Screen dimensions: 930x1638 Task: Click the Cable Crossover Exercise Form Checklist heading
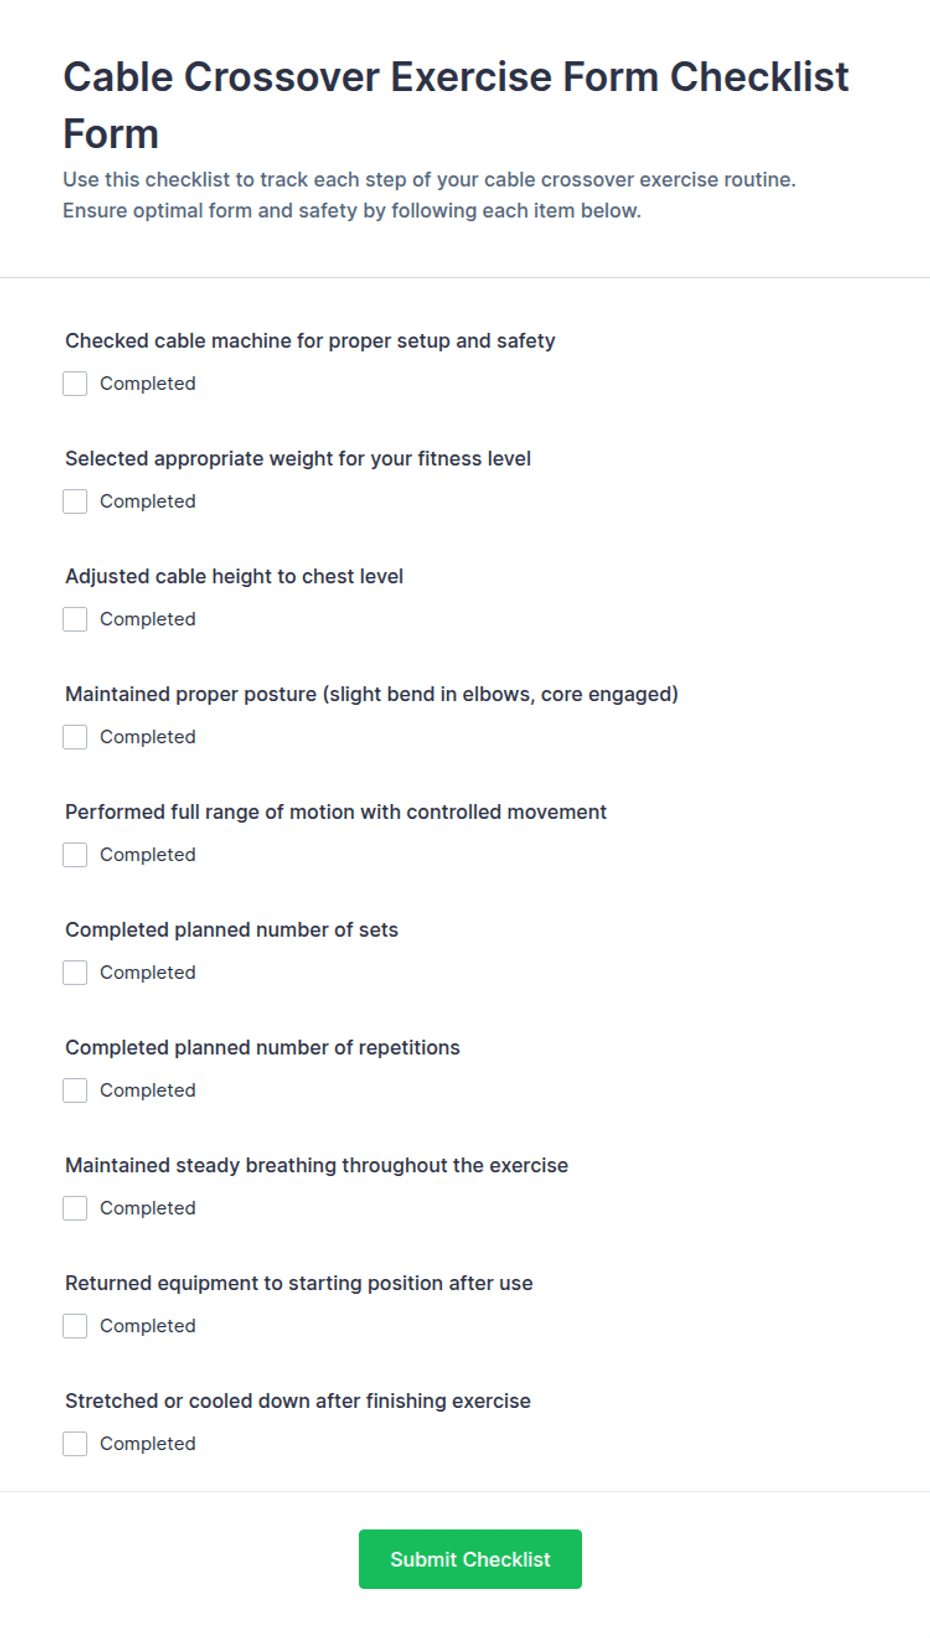456,105
